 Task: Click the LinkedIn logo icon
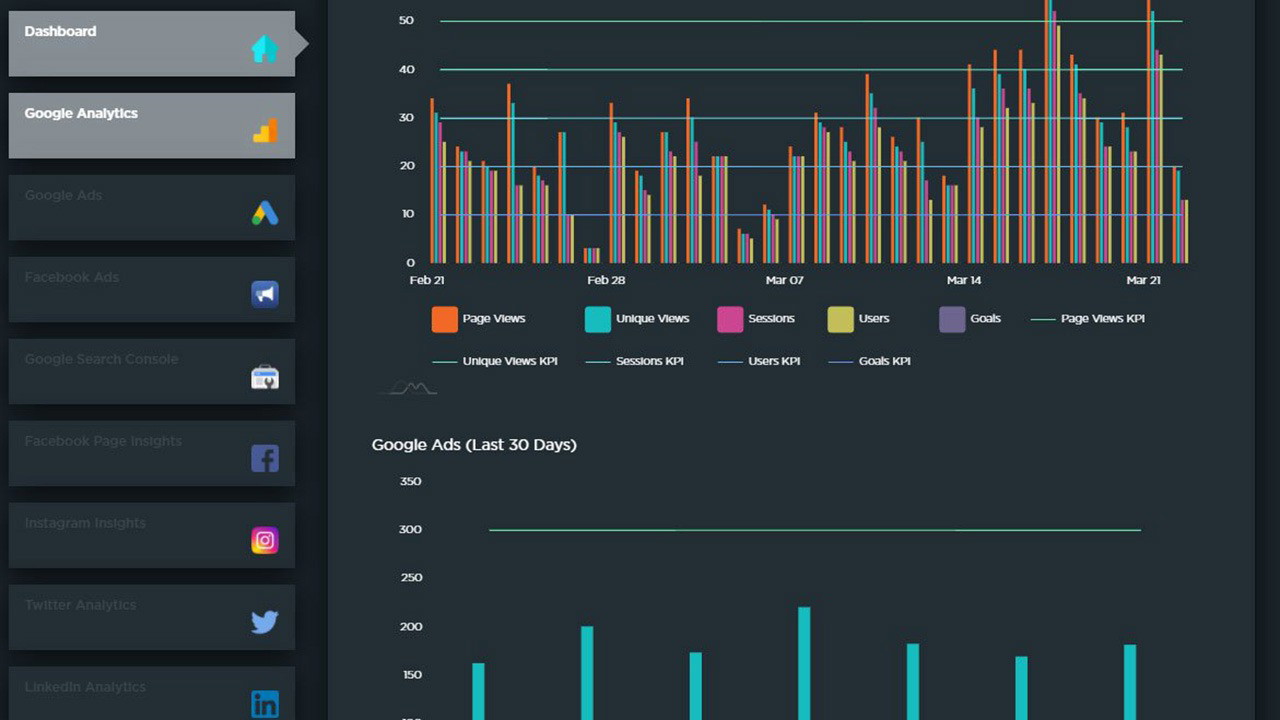pos(265,704)
